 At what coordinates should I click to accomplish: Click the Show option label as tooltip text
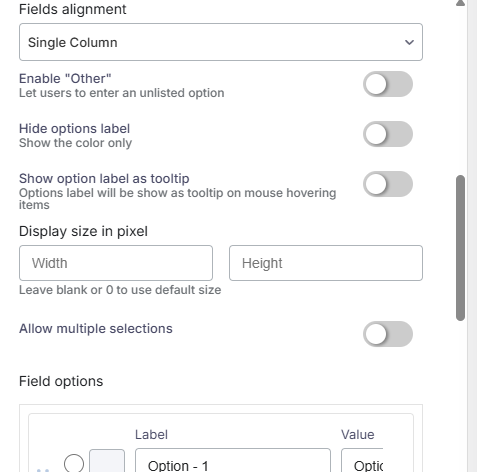(x=104, y=179)
